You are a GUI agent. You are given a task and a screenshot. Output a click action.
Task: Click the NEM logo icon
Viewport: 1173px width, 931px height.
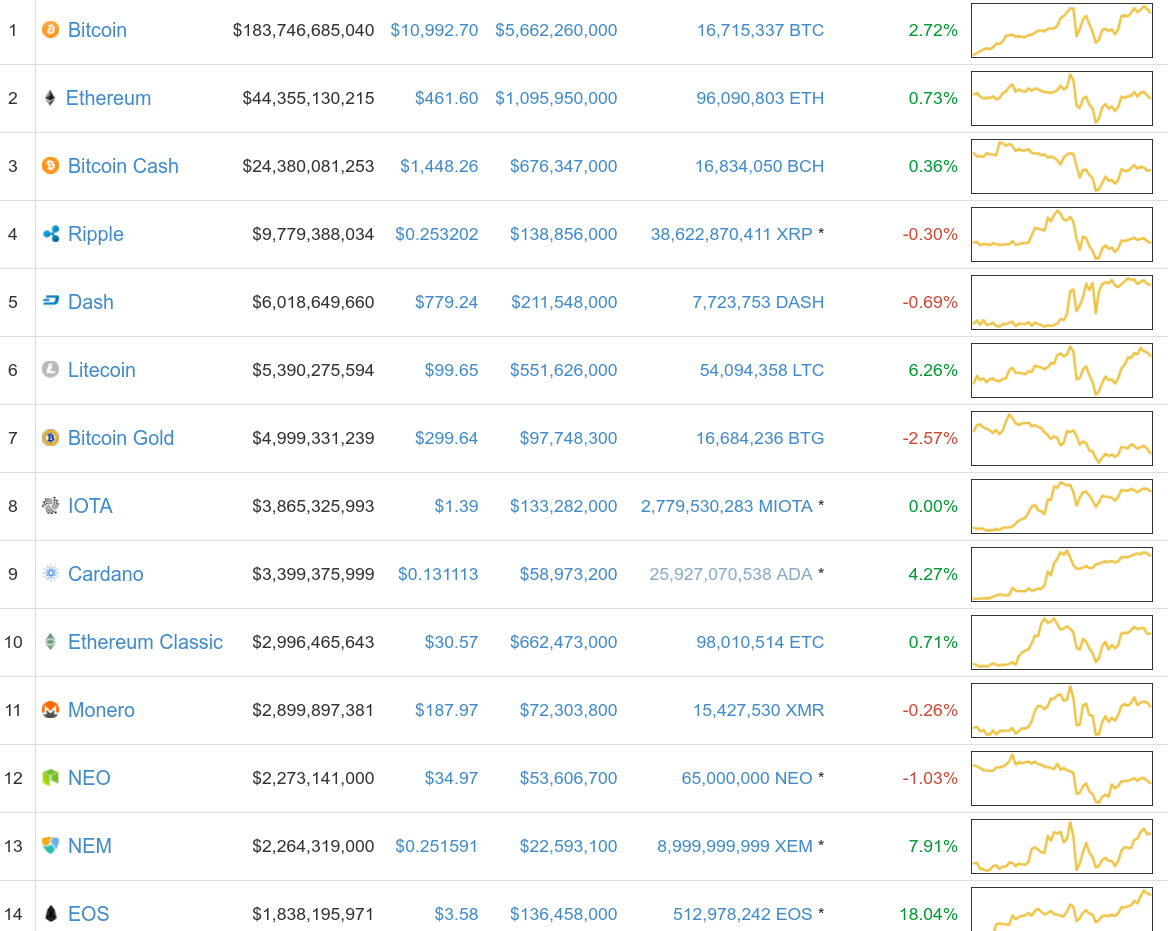click(50, 846)
